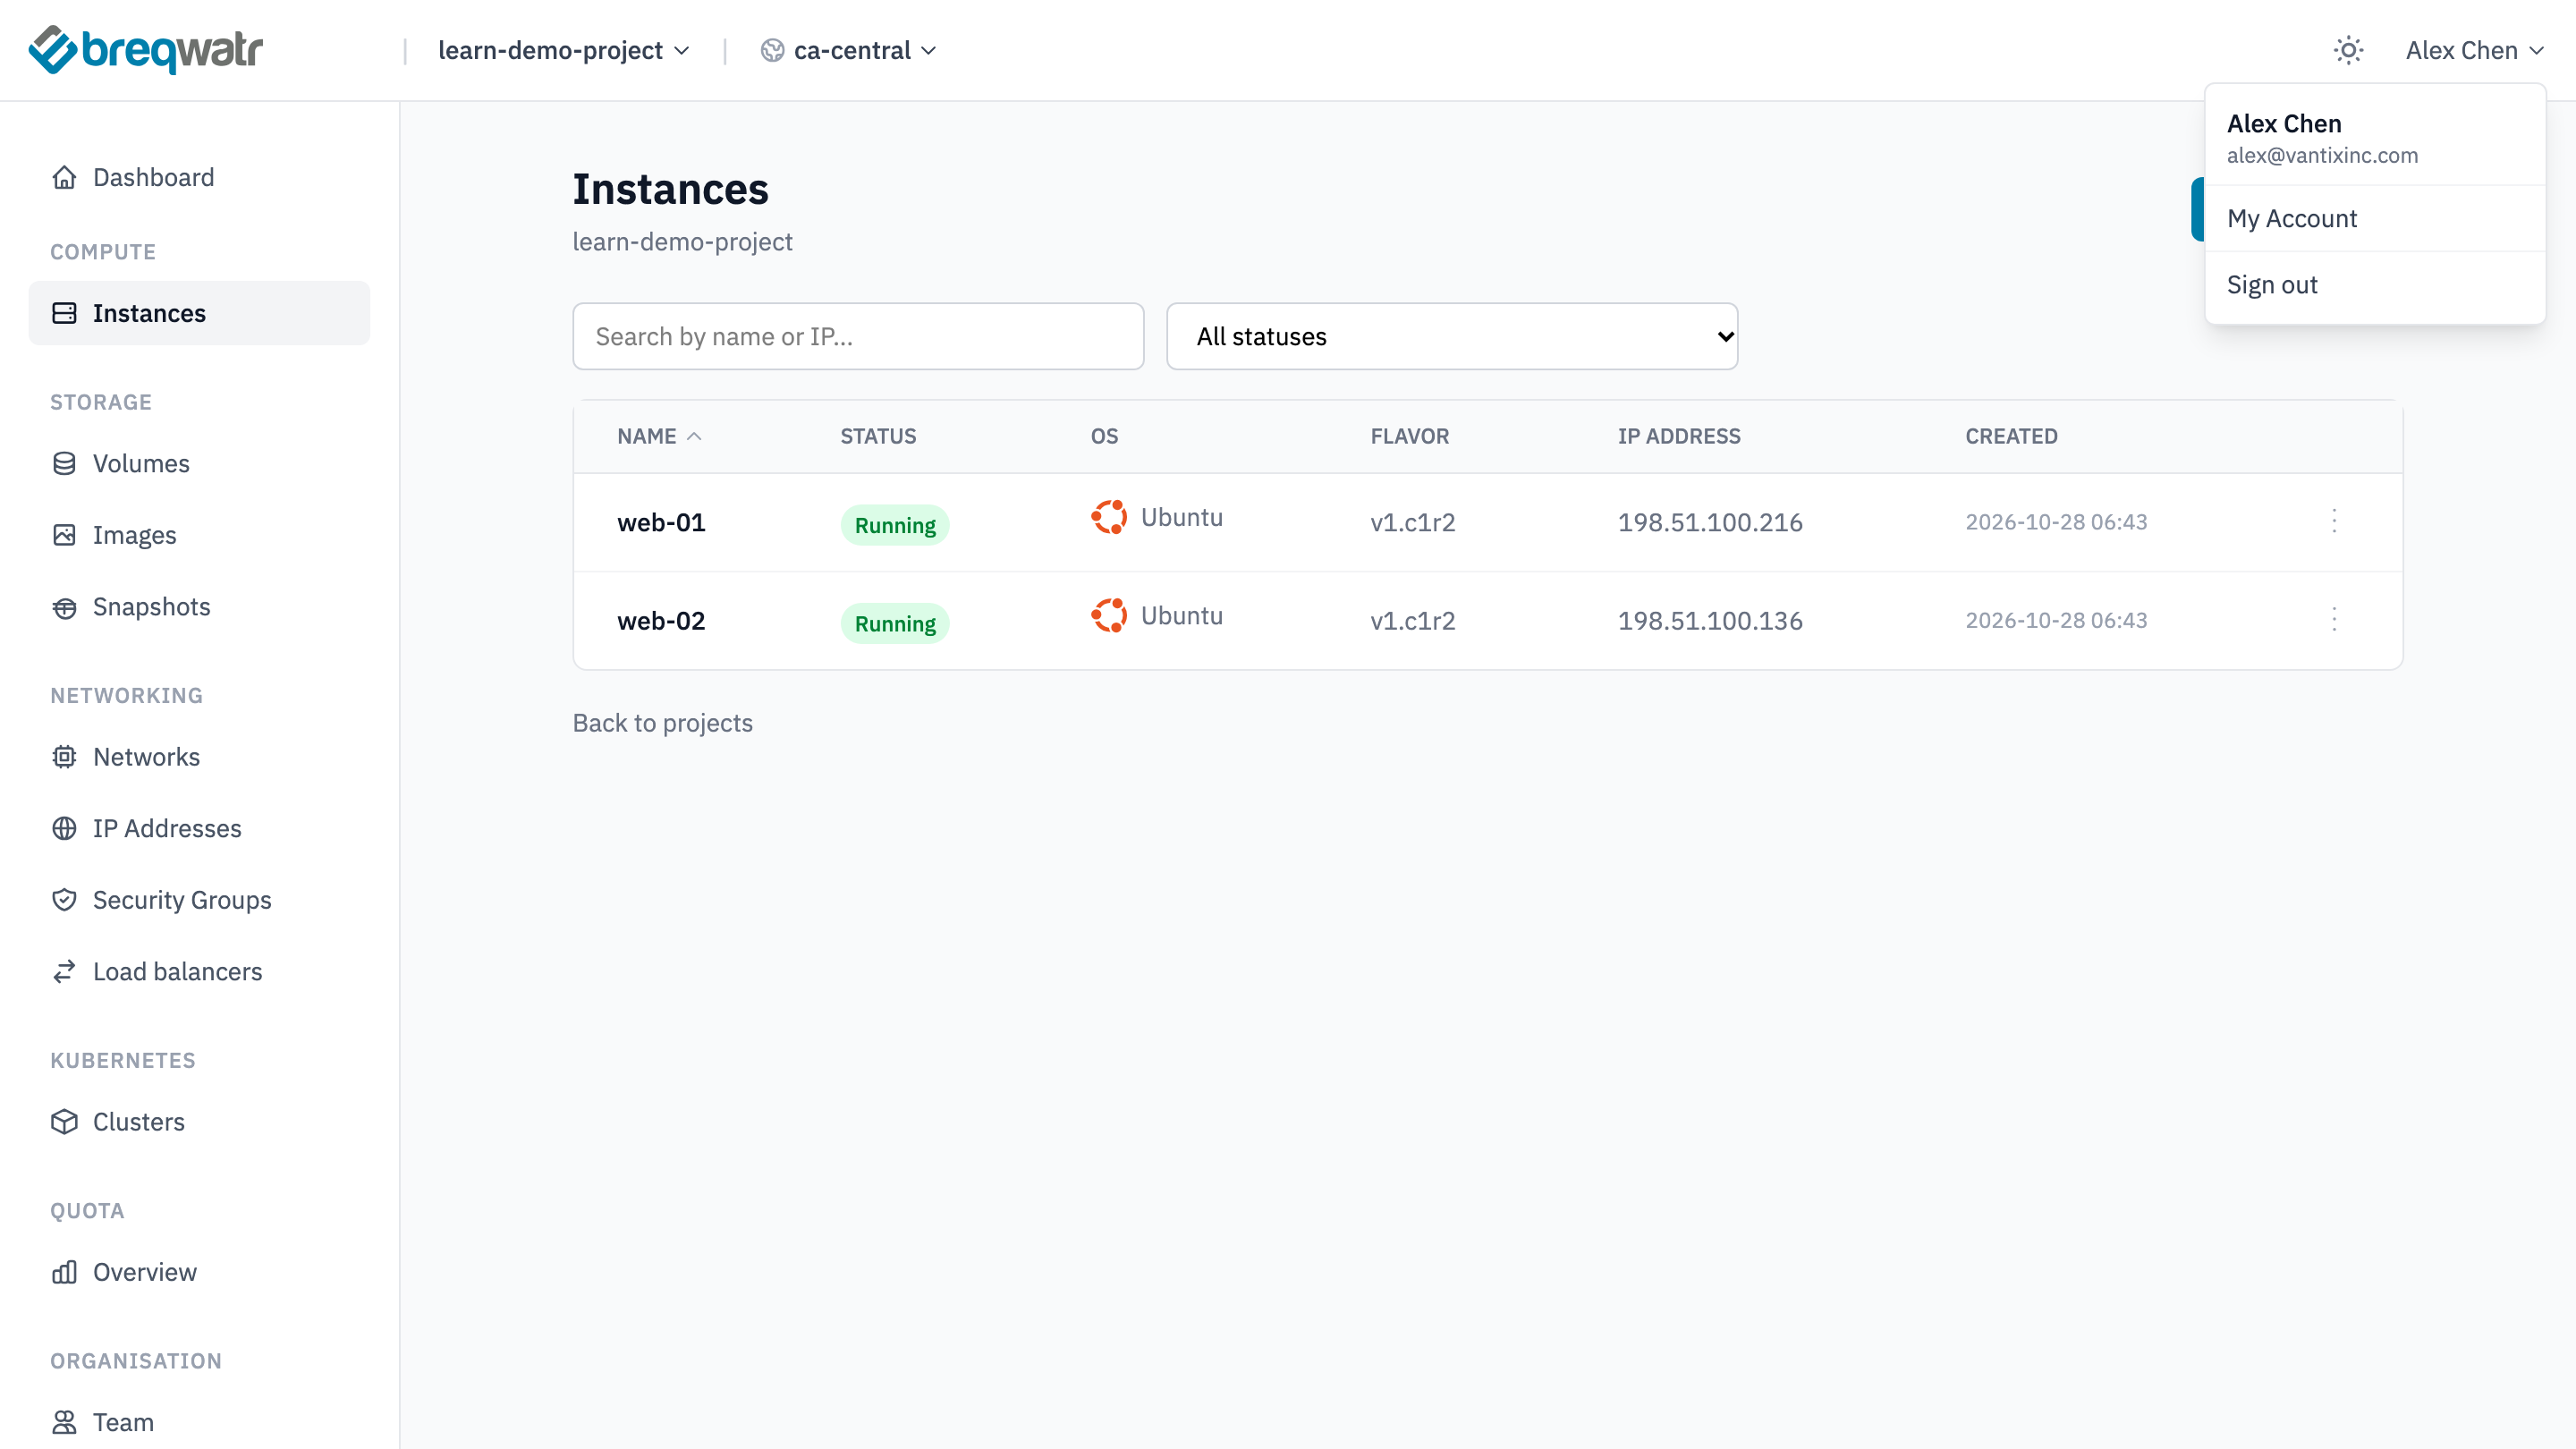
Task: Click the v1.c1r2 flavor of web-01
Action: tap(1412, 522)
